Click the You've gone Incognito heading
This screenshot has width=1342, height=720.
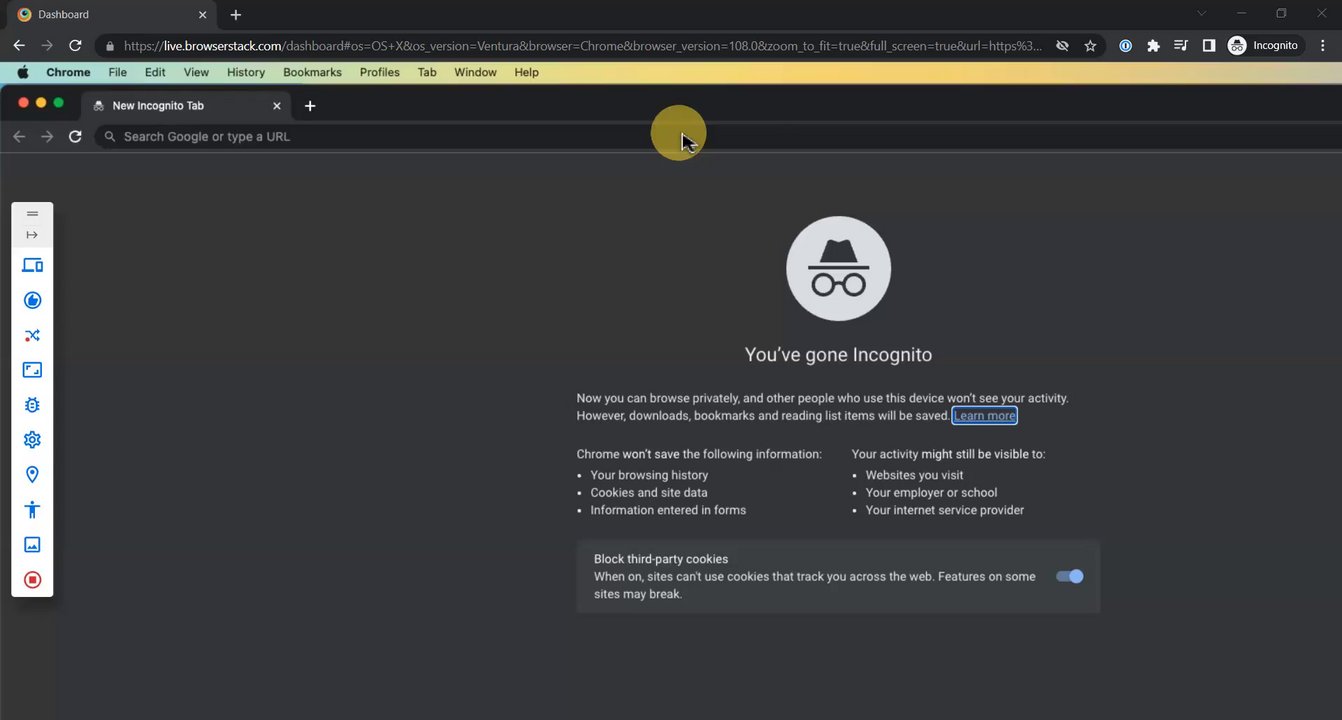[838, 354]
